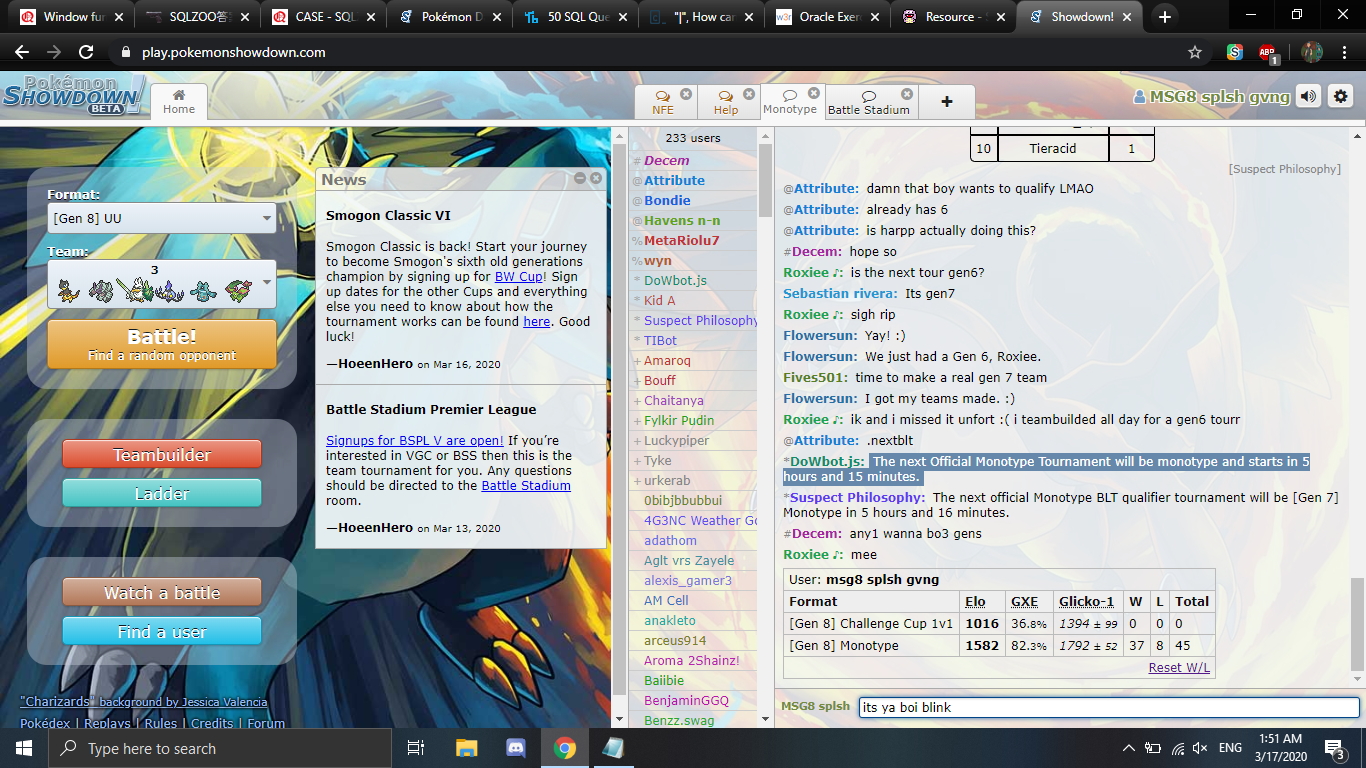Viewport: 1366px width, 768px height.
Task: Click the plus tab to join a room
Action: 947,102
